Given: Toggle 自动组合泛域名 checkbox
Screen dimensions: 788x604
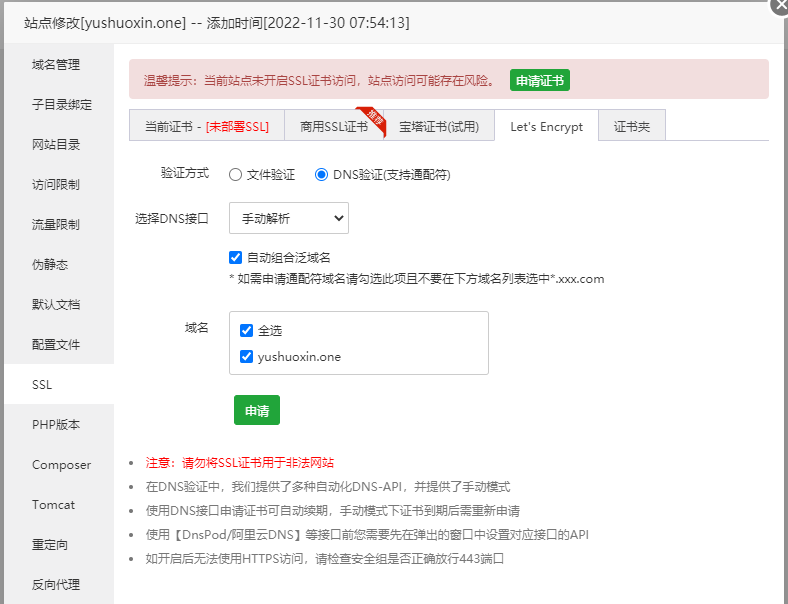Looking at the screenshot, I should click(236, 257).
